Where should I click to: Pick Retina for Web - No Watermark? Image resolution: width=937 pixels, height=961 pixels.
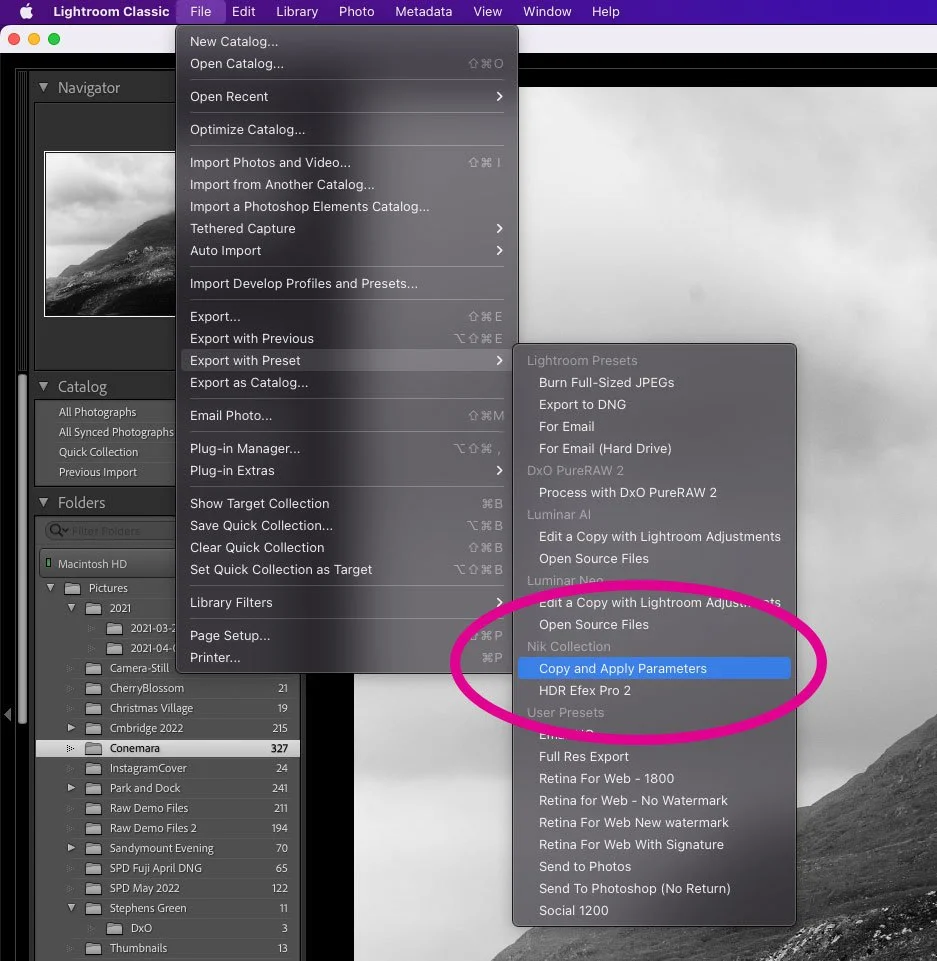tap(654, 802)
